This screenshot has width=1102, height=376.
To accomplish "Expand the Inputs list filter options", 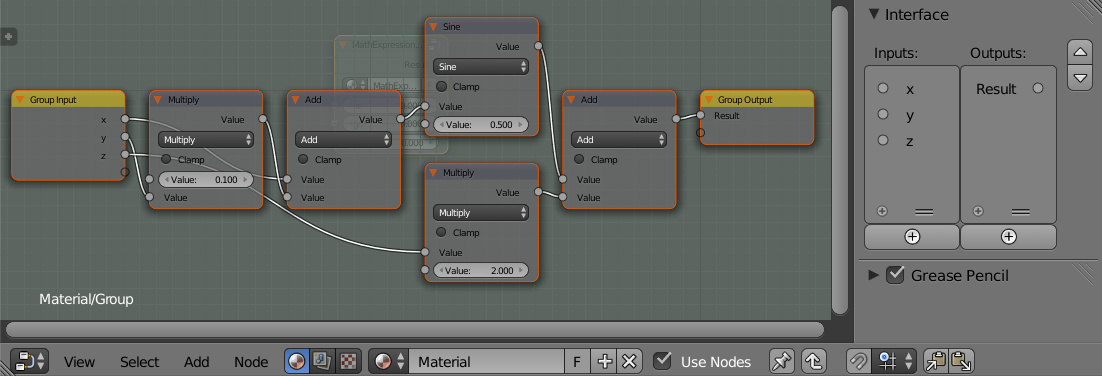I will tap(883, 211).
